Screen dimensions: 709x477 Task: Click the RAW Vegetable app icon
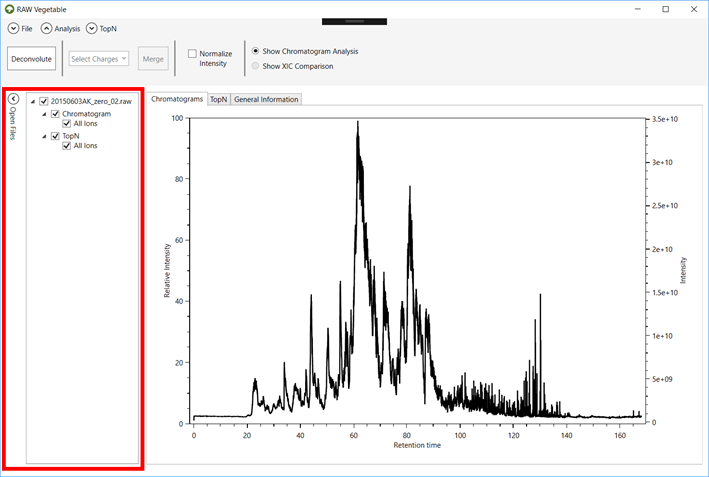coord(9,9)
